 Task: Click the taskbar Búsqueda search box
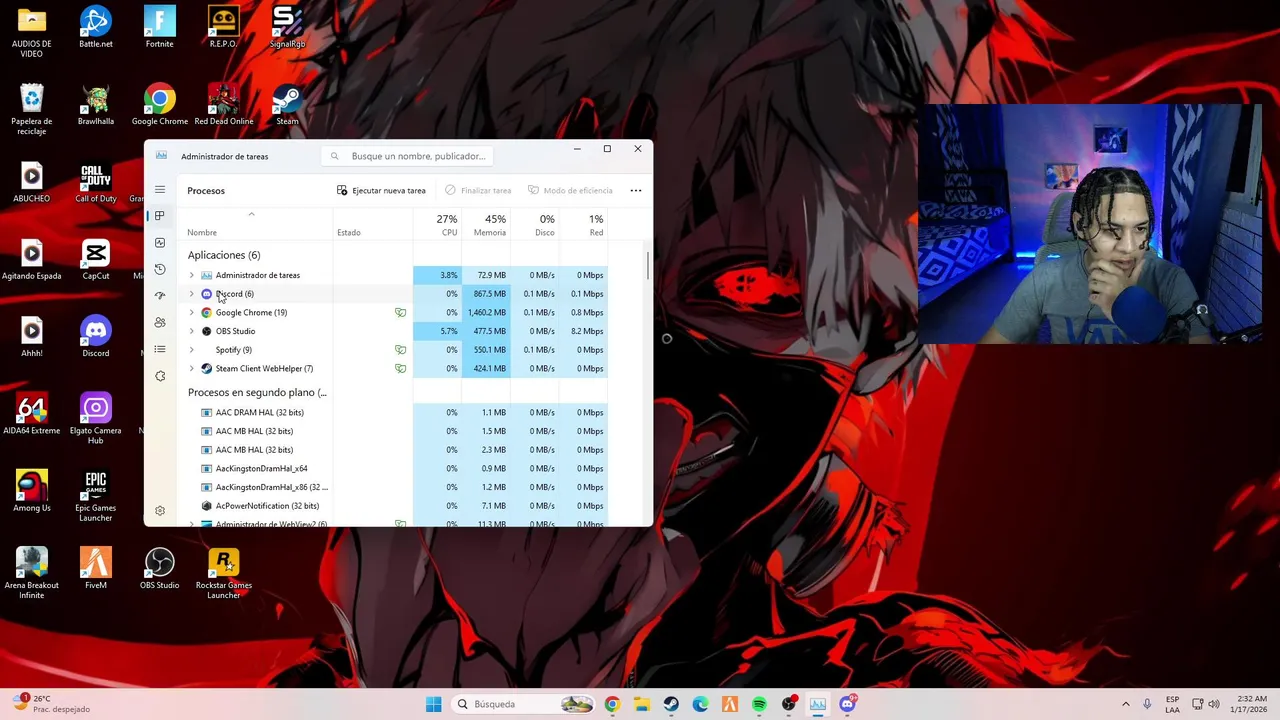pos(522,704)
